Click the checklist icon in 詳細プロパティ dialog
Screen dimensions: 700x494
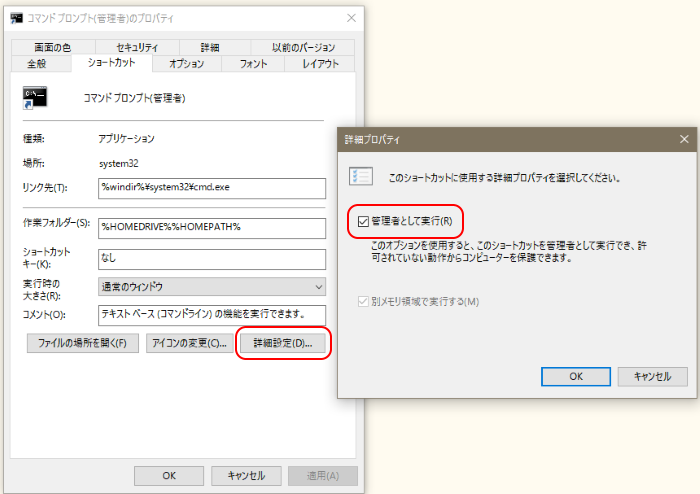[x=361, y=177]
